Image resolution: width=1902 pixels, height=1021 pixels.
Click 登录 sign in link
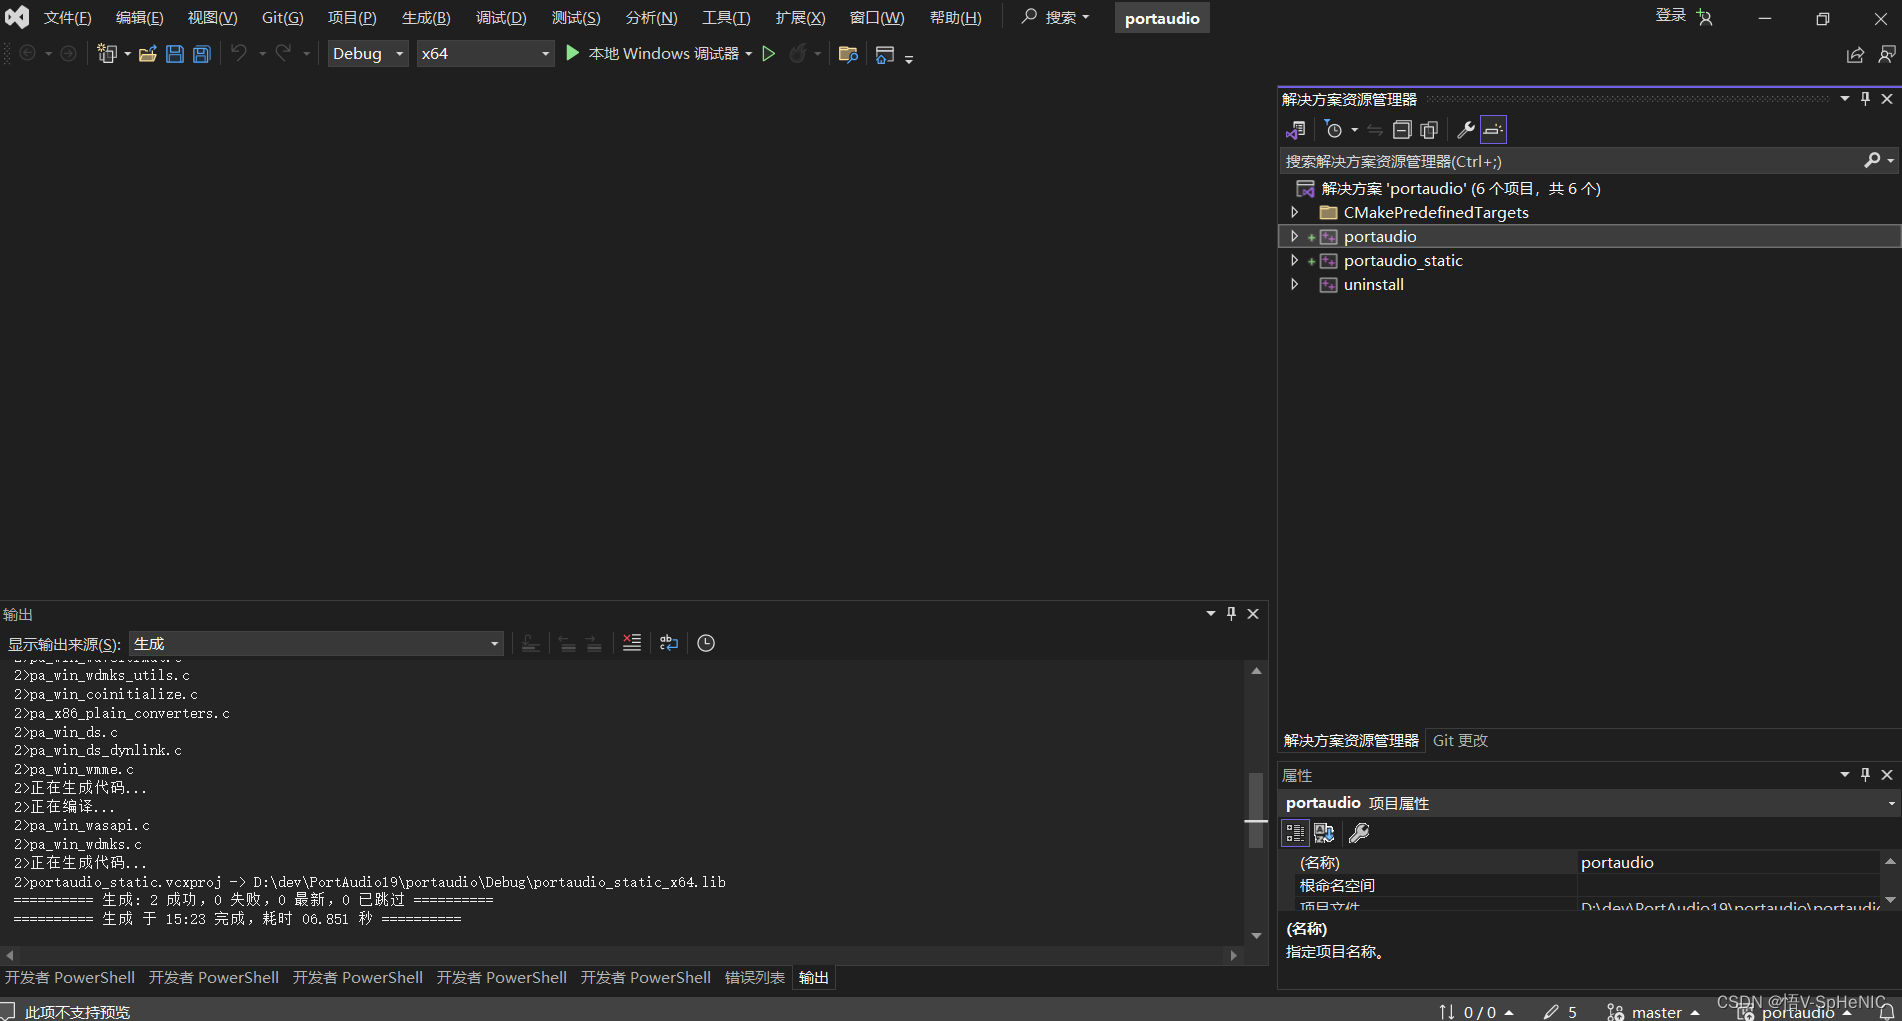(1671, 15)
